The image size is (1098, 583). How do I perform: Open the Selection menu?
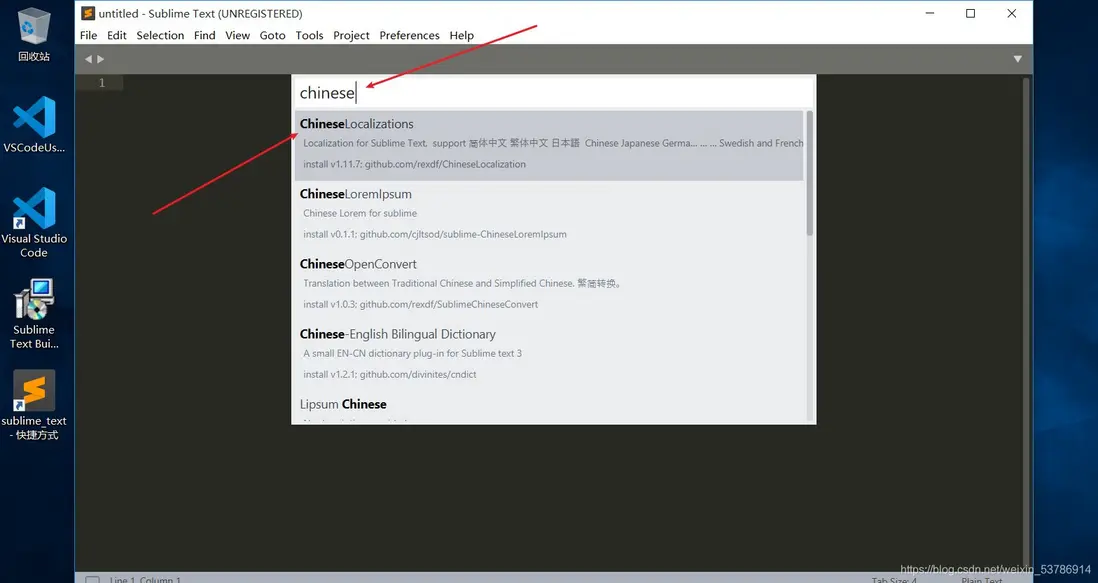click(x=160, y=35)
